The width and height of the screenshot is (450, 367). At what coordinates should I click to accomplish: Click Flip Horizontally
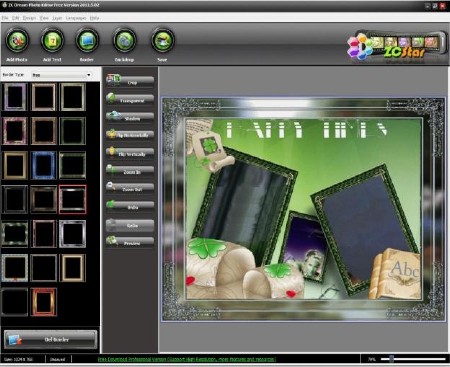point(130,135)
